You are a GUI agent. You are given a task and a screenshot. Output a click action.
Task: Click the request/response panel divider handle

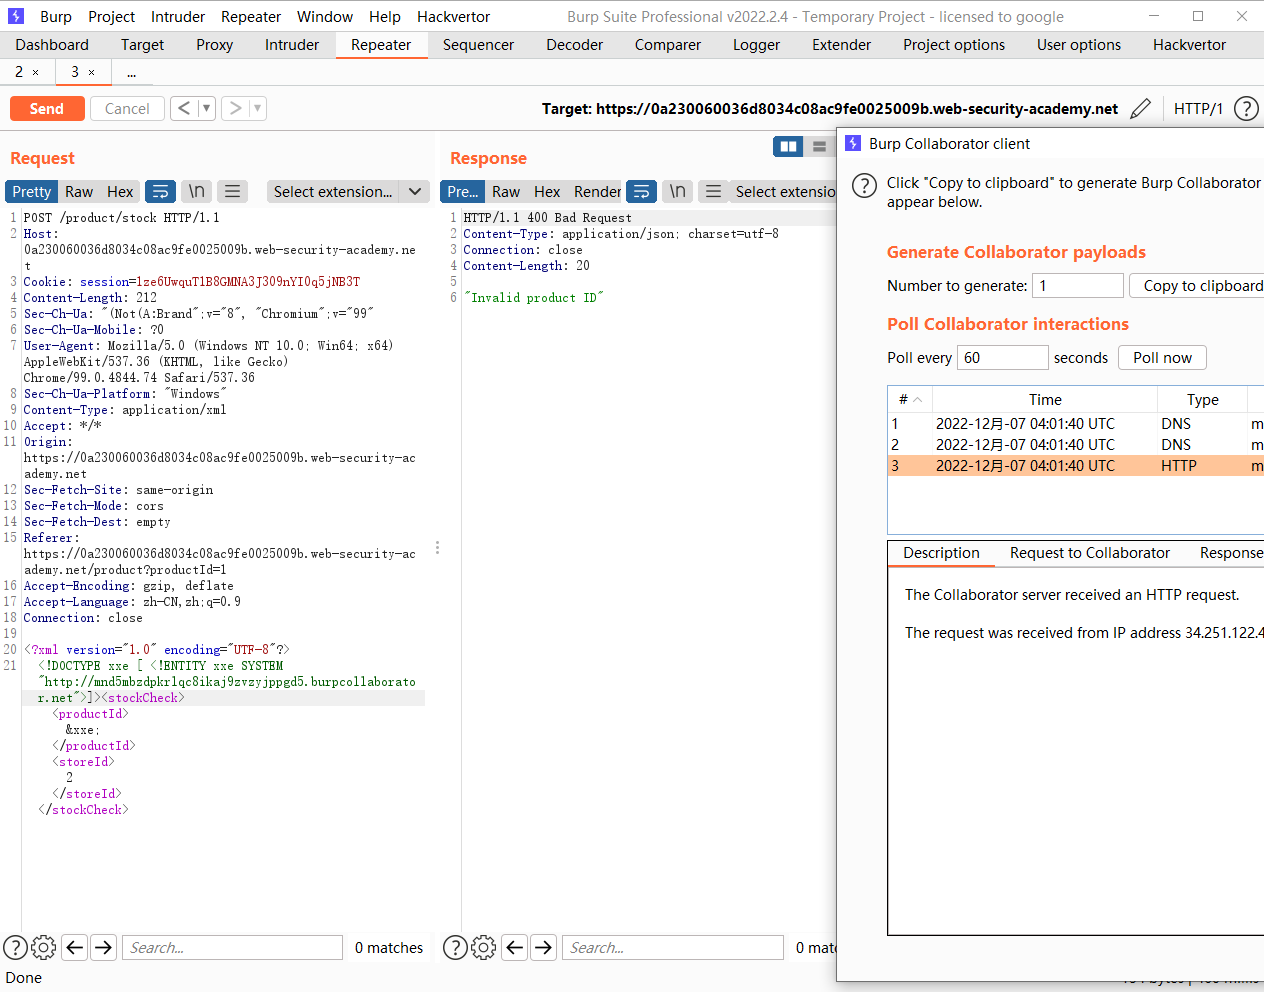(437, 548)
